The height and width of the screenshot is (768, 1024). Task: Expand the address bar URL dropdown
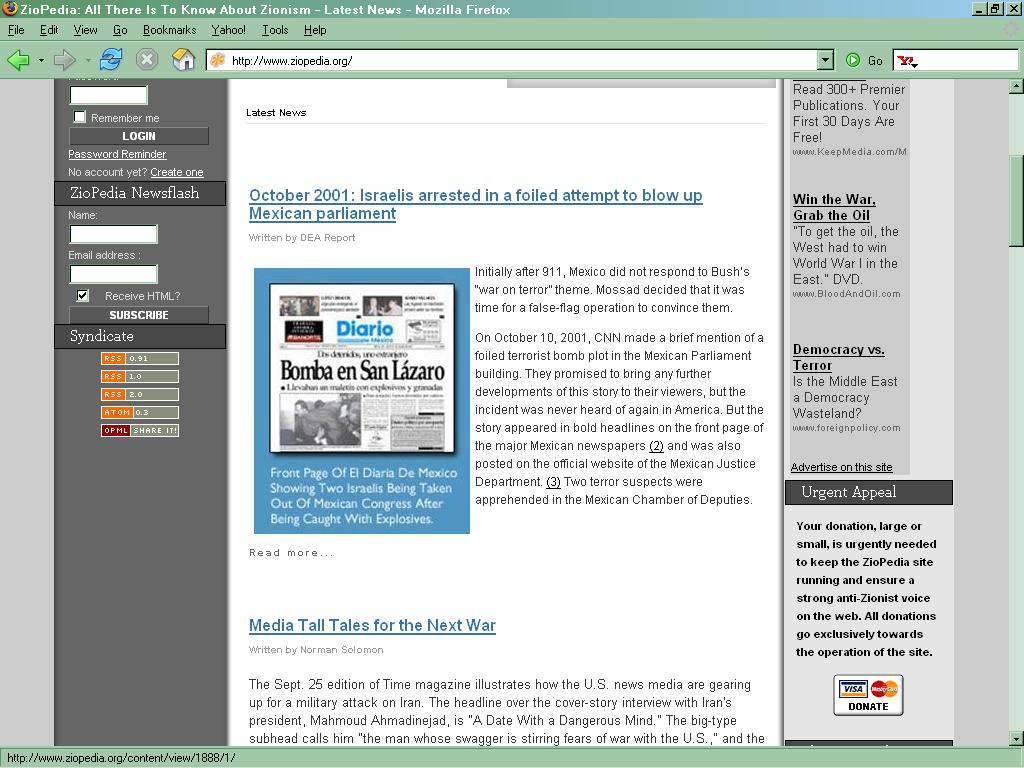[826, 61]
